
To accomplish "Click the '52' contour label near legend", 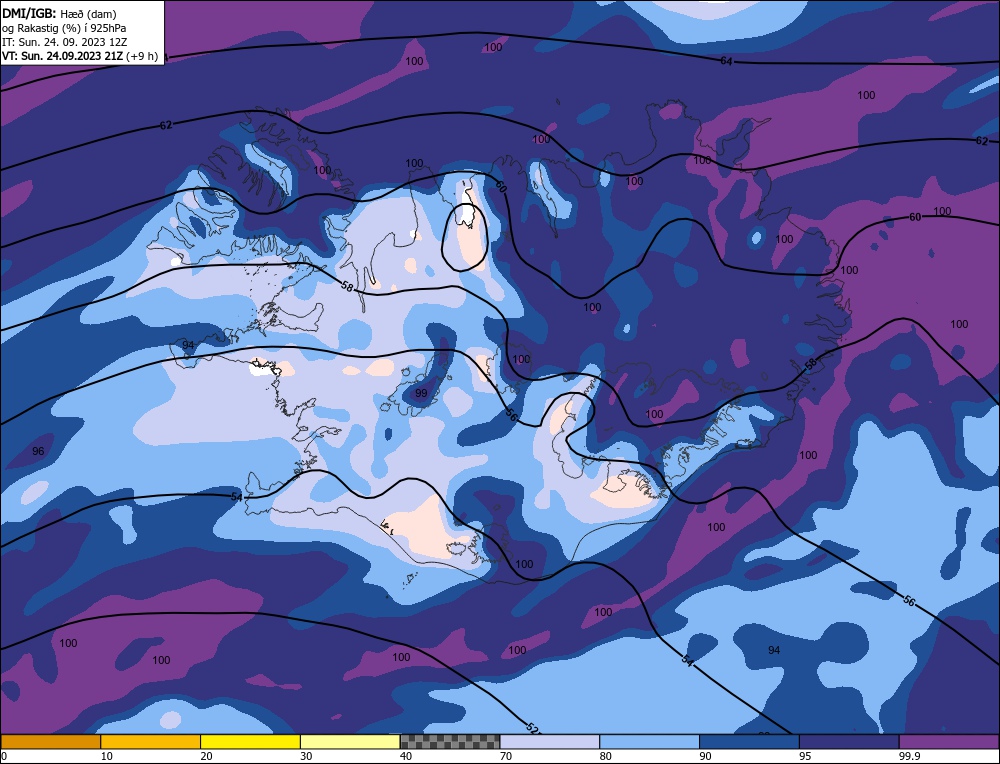I will [533, 728].
